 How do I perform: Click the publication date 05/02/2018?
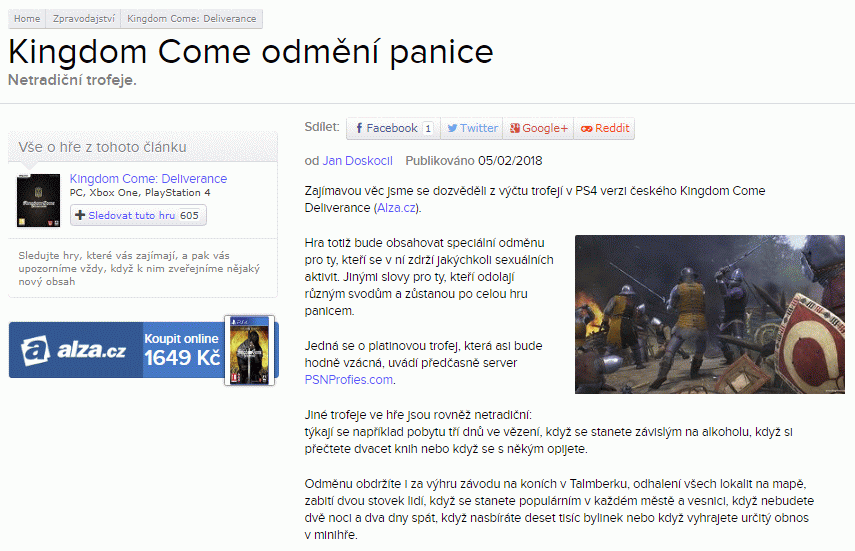510,161
